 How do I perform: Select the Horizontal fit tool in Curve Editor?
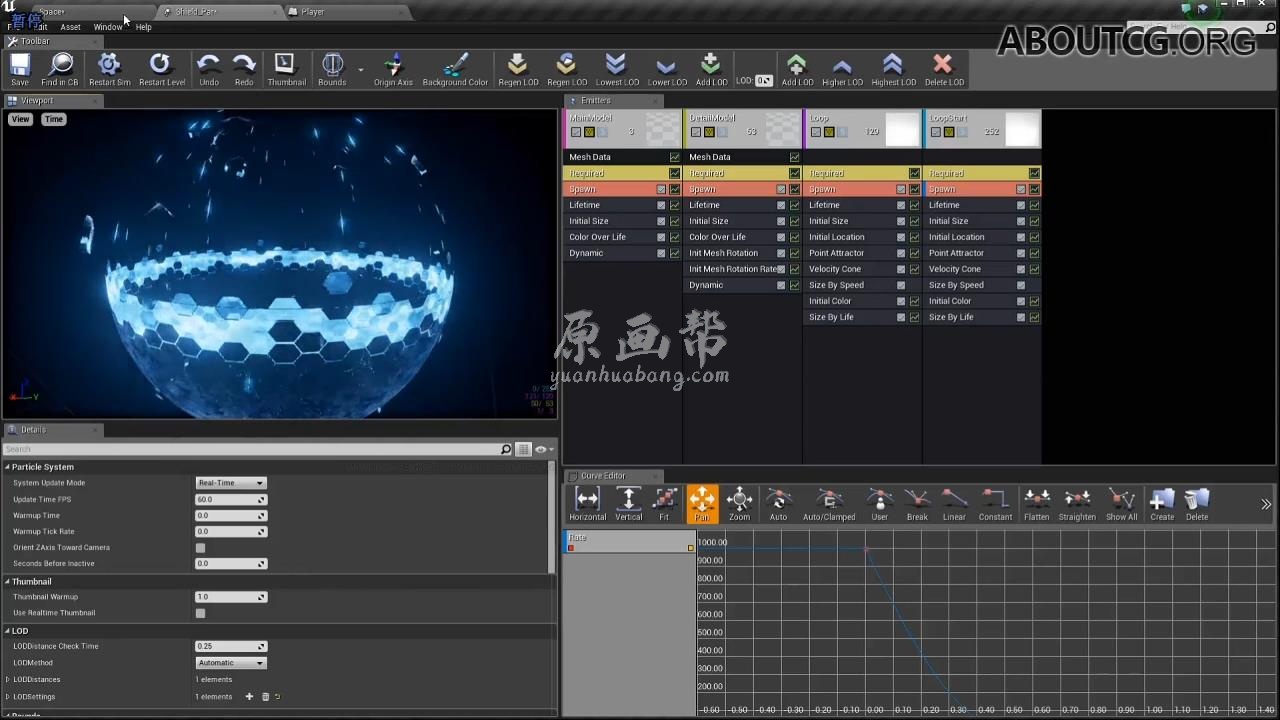point(587,504)
